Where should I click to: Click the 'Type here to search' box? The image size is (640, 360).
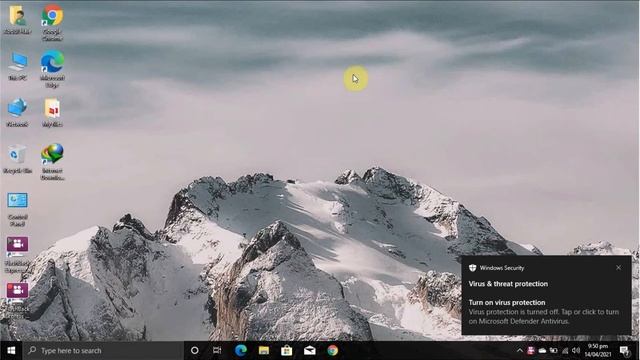click(103, 350)
